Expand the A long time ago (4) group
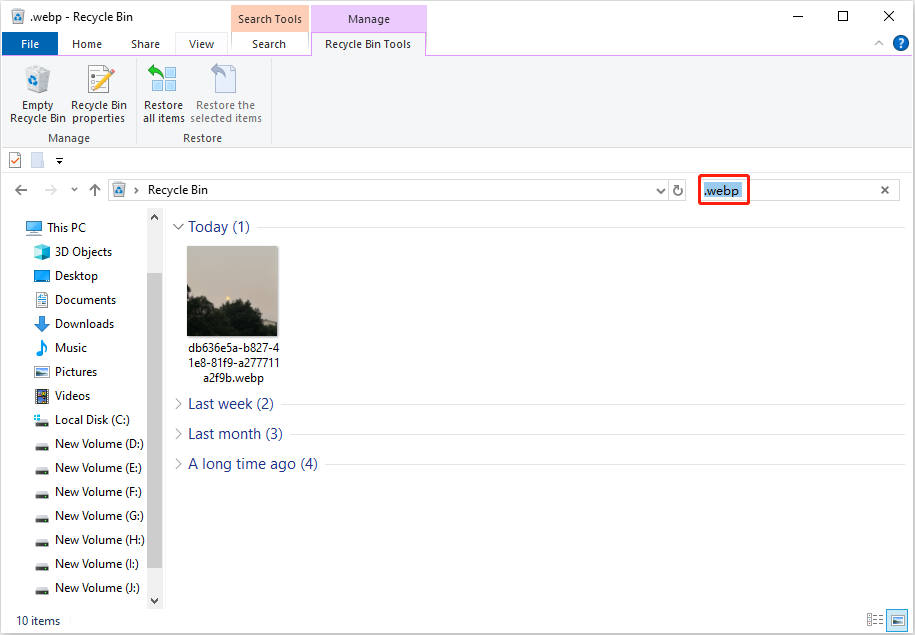The image size is (915, 635). 179,464
